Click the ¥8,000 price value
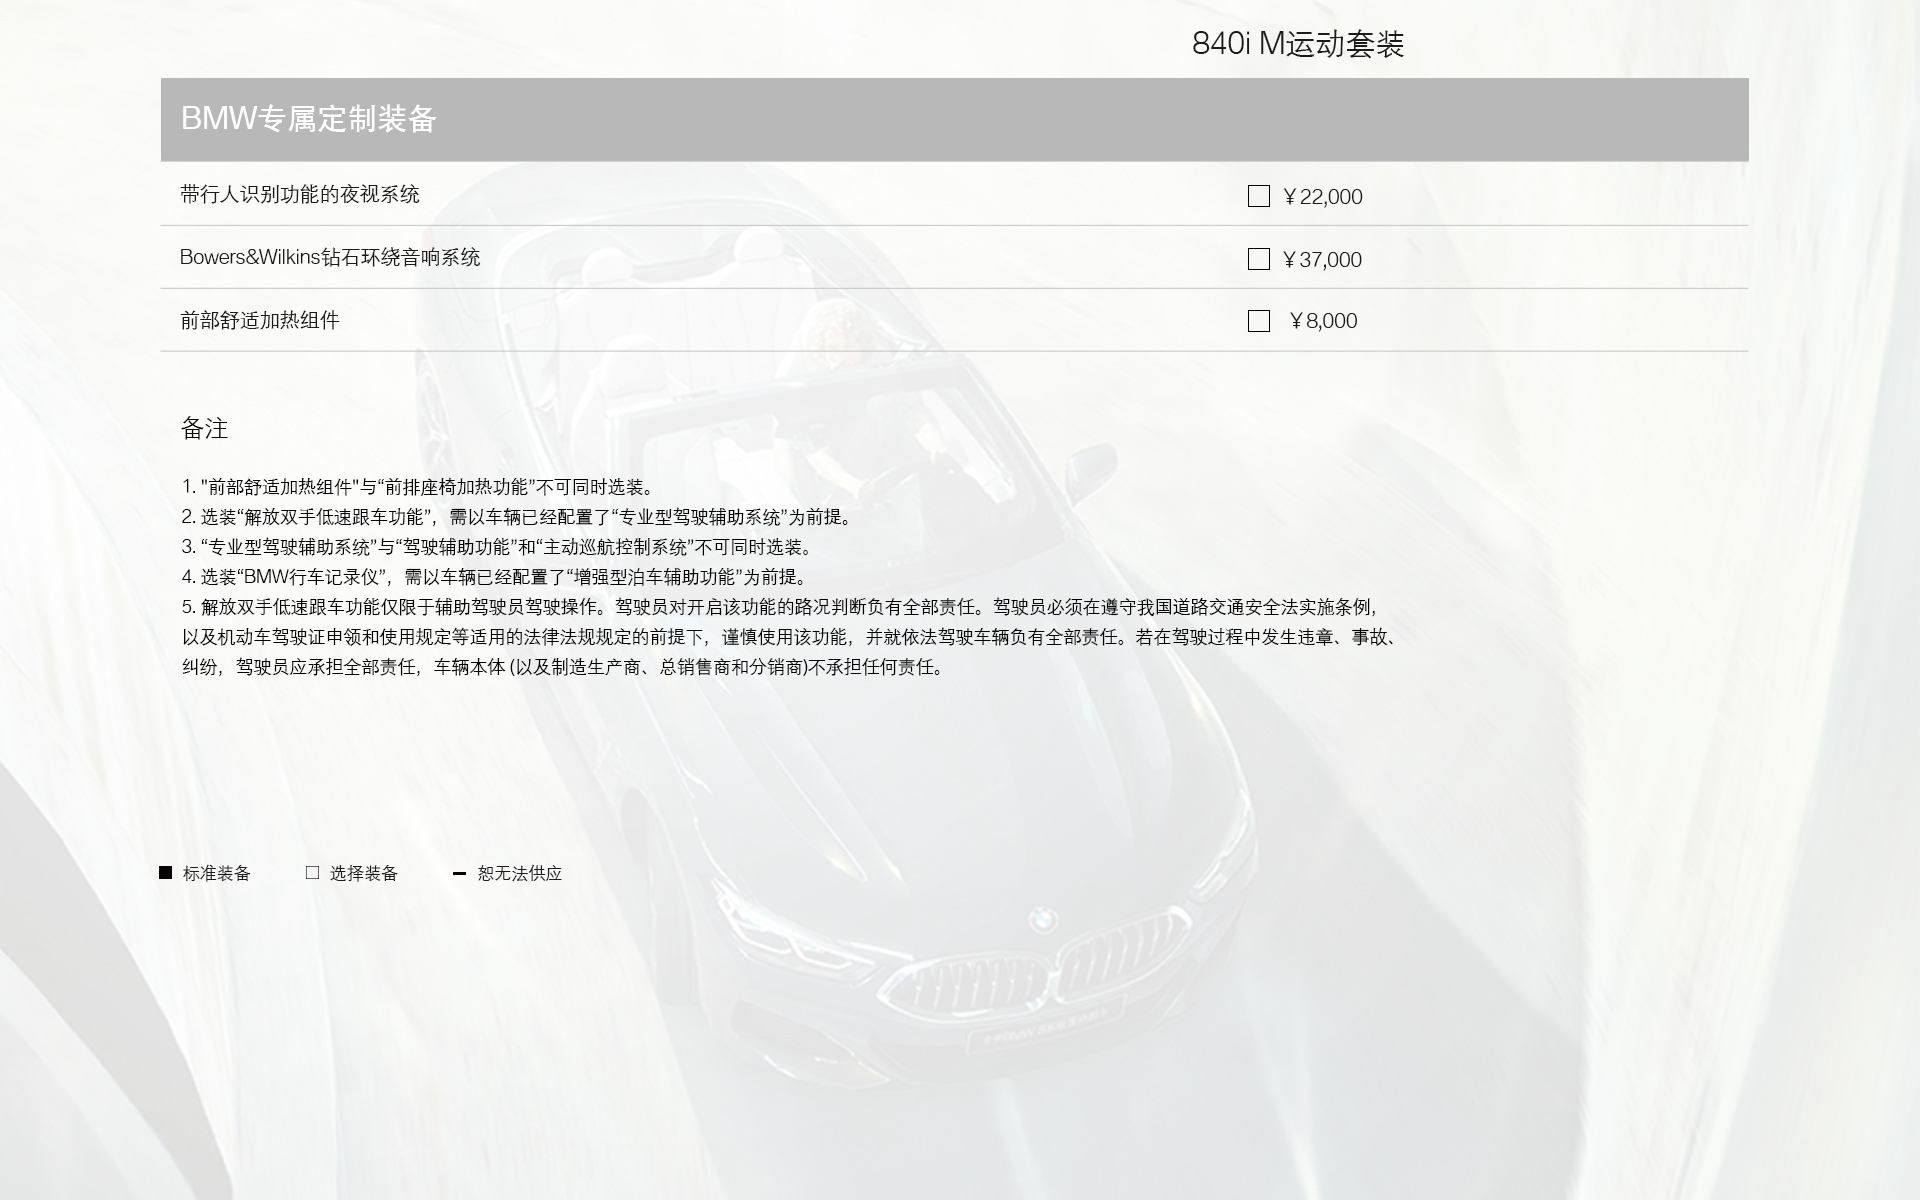The height and width of the screenshot is (1200, 1920). click(1322, 321)
